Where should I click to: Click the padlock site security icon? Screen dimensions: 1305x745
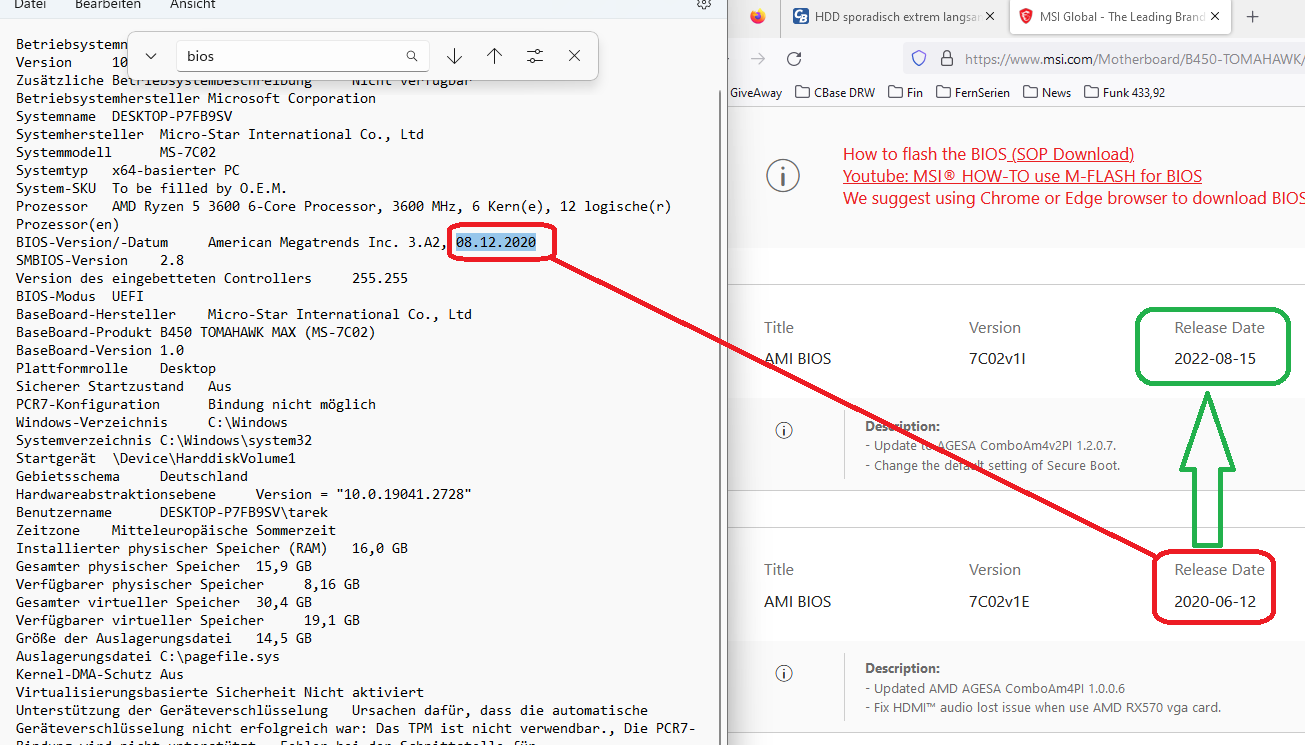pos(946,59)
